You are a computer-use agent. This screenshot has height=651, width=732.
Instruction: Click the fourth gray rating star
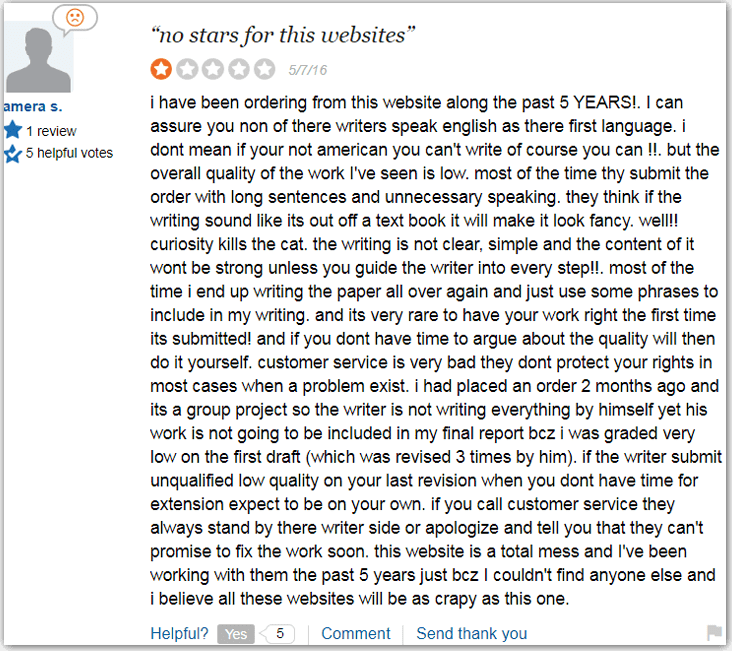[239, 69]
